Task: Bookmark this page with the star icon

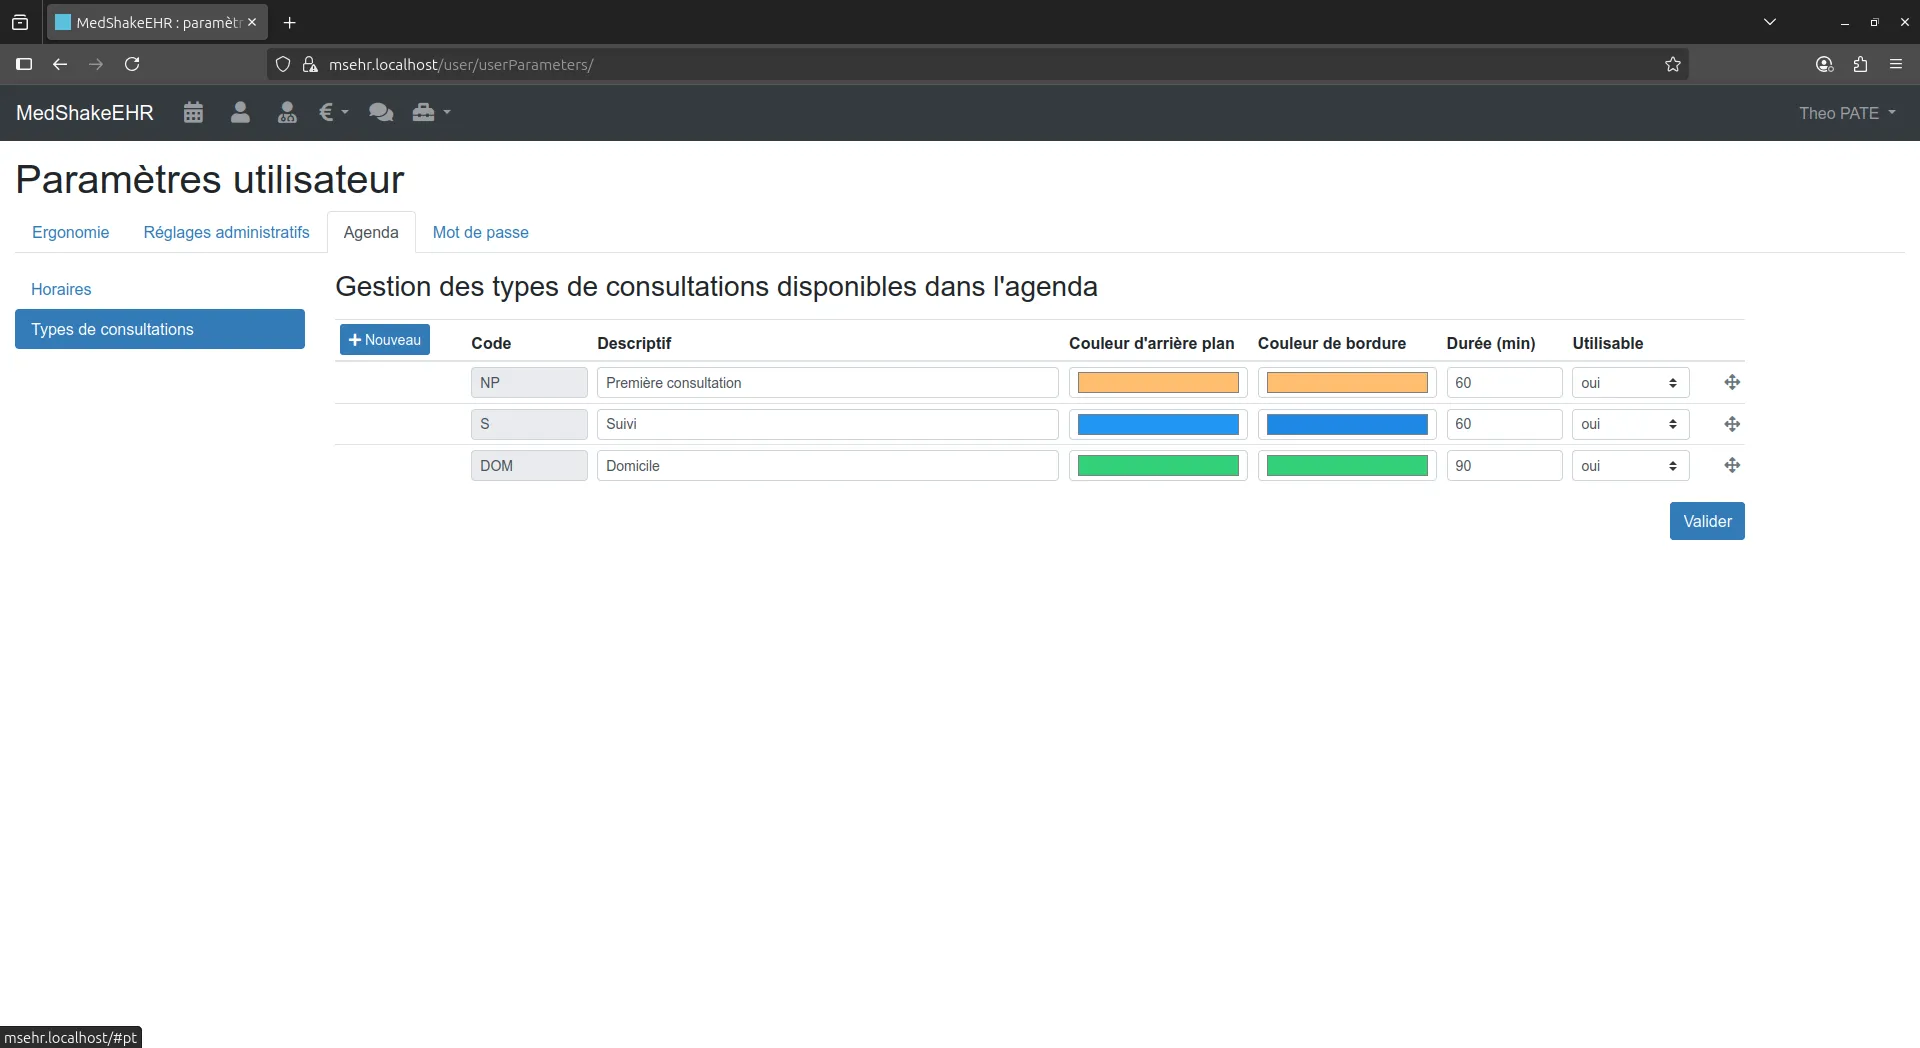Action: pyautogui.click(x=1673, y=65)
